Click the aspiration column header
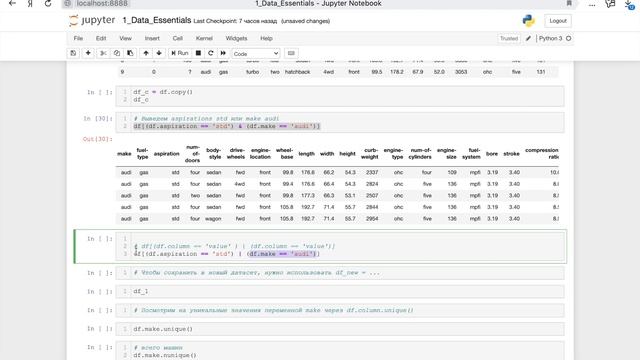This screenshot has height=360, width=640. [167, 154]
